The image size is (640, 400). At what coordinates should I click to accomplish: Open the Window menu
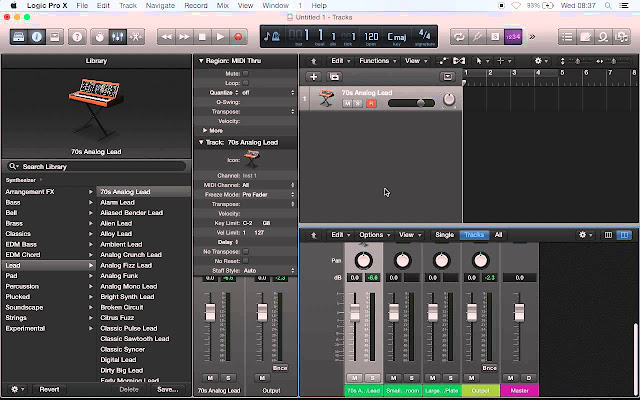276,6
